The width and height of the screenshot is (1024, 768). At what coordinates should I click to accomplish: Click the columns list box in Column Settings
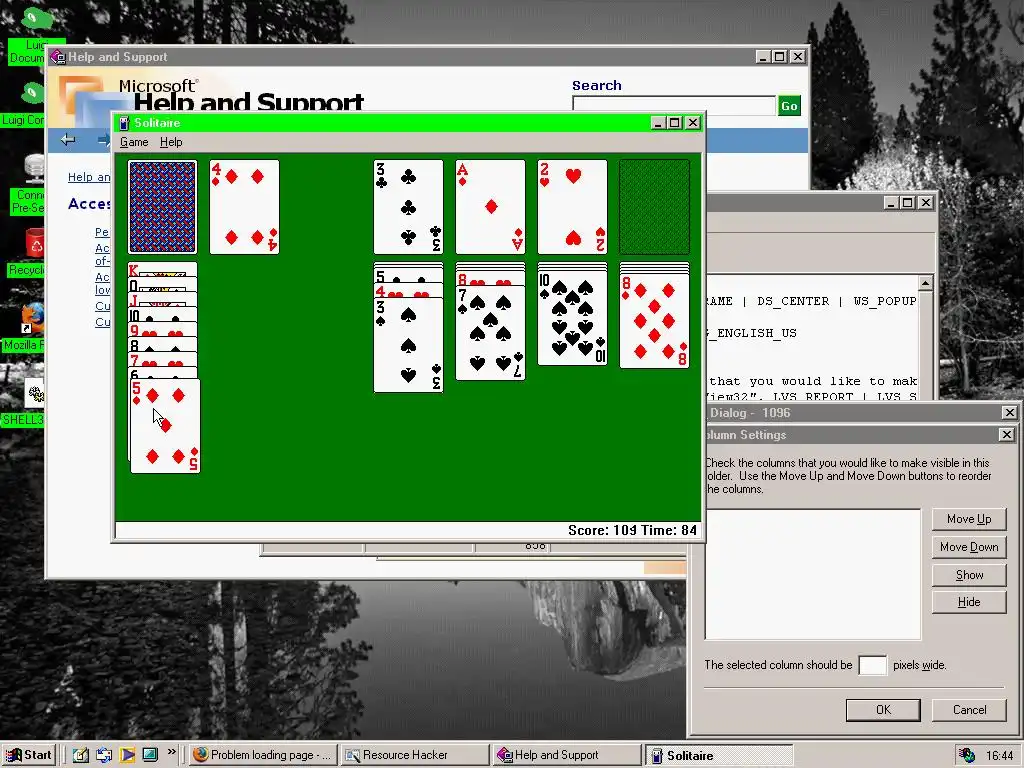[813, 574]
